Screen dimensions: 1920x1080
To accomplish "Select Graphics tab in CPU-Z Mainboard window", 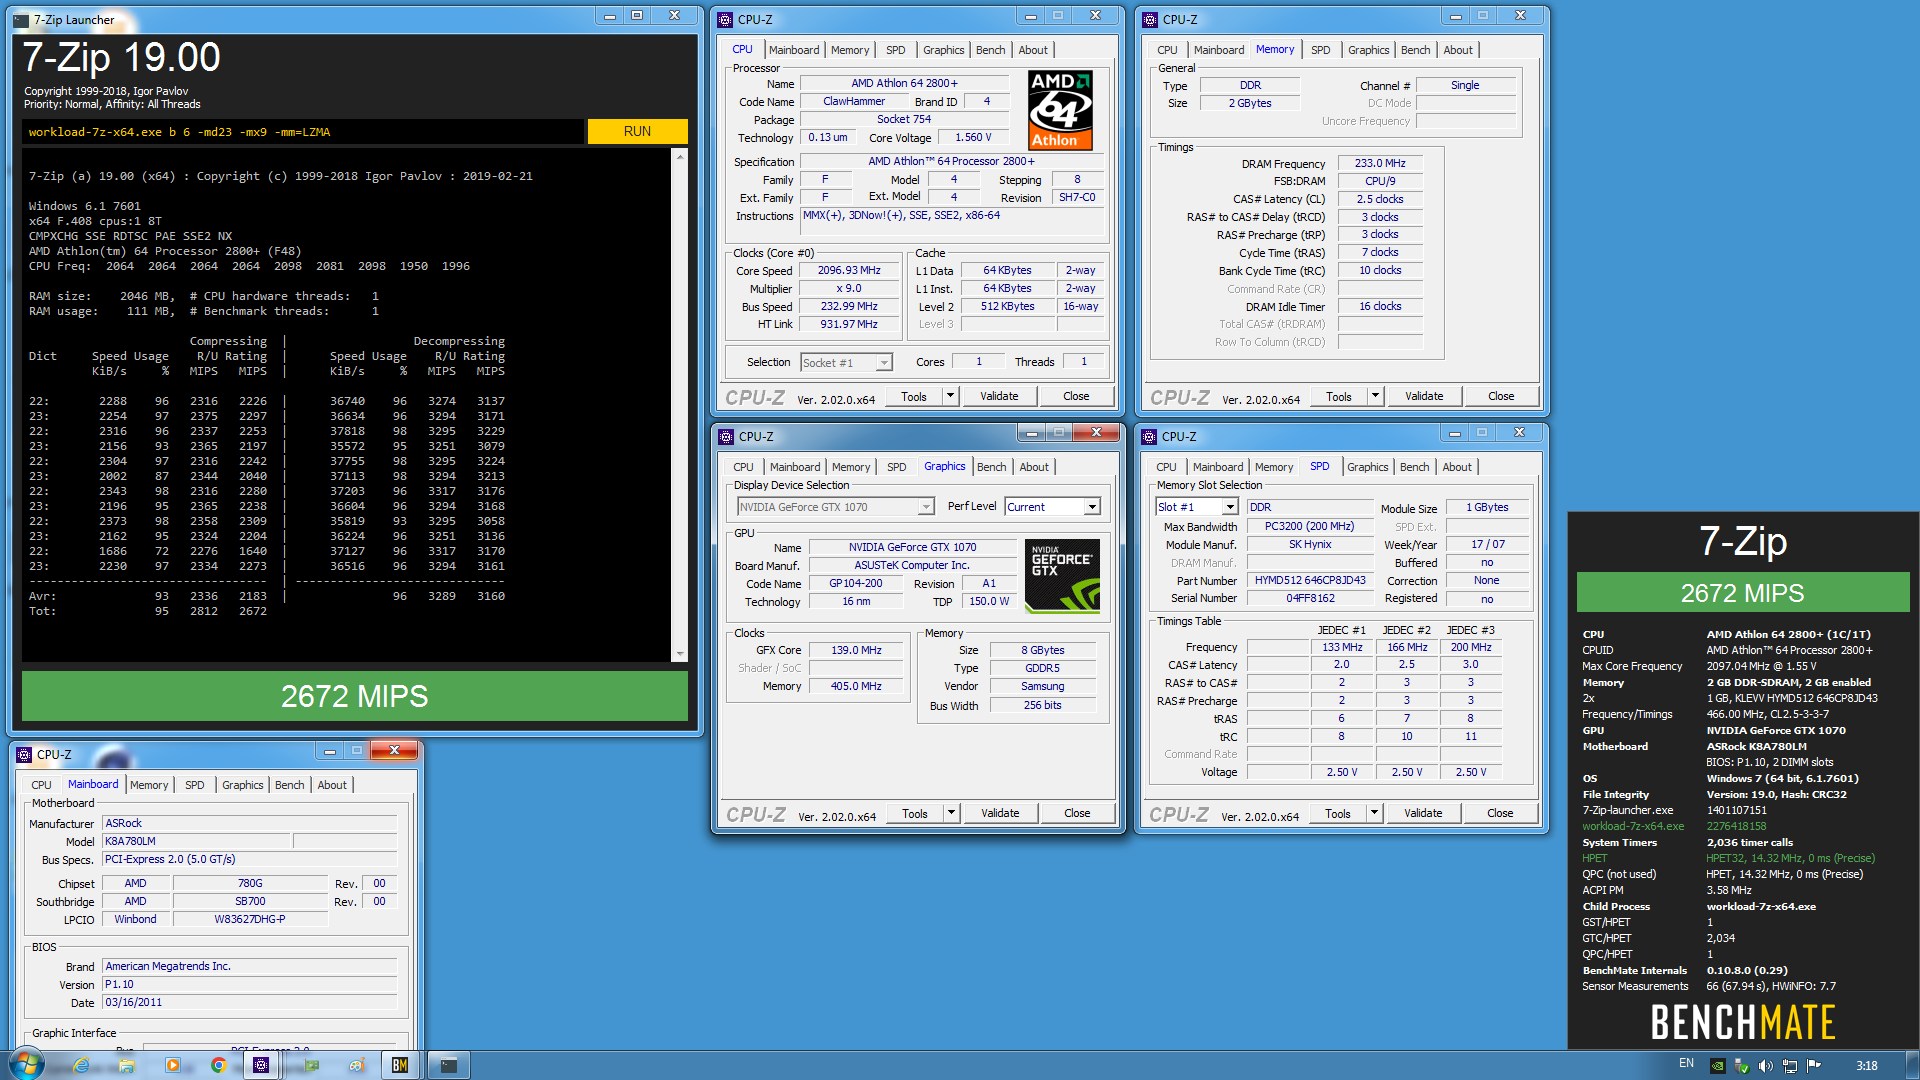I will click(x=243, y=785).
